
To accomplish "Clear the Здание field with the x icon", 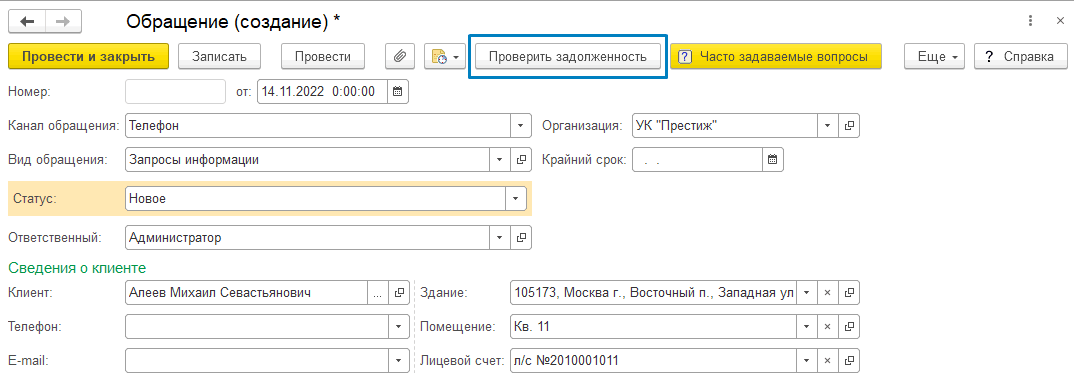I will pyautogui.click(x=827, y=293).
